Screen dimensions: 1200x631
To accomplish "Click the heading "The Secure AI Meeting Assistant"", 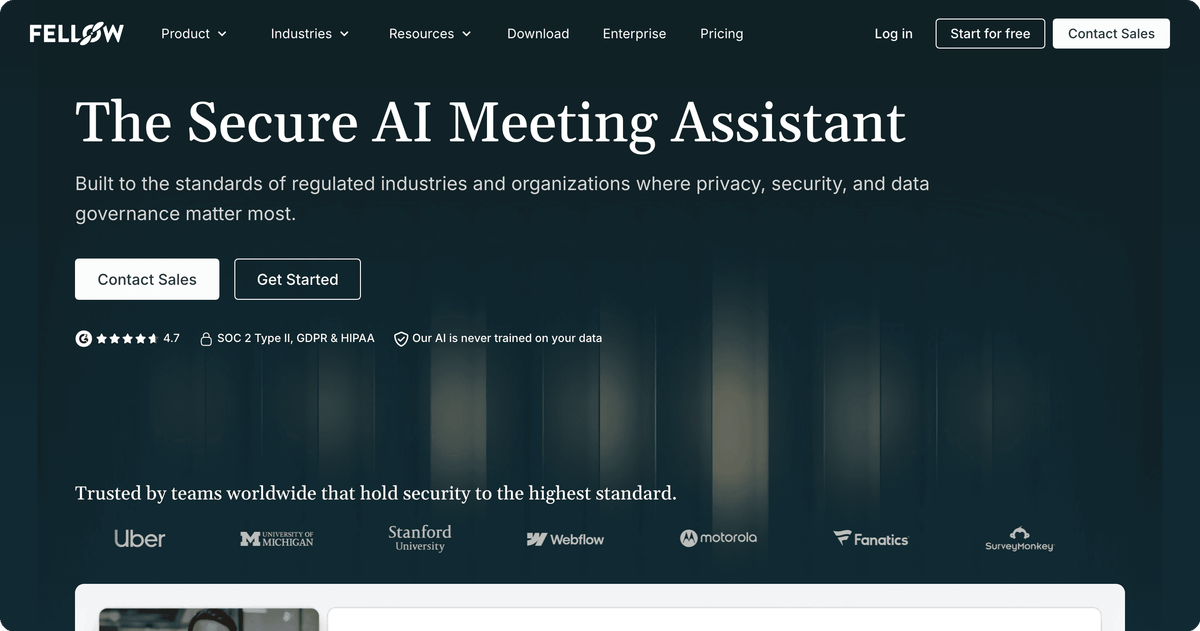I will click(490, 122).
